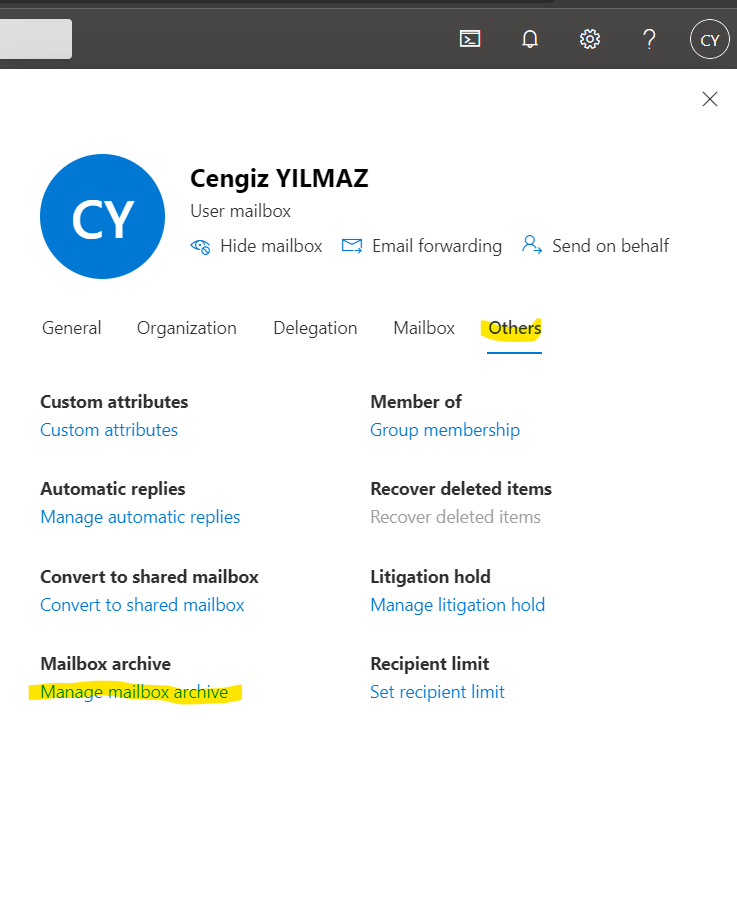This screenshot has width=737, height=902.
Task: Open the help question mark
Action: (649, 39)
